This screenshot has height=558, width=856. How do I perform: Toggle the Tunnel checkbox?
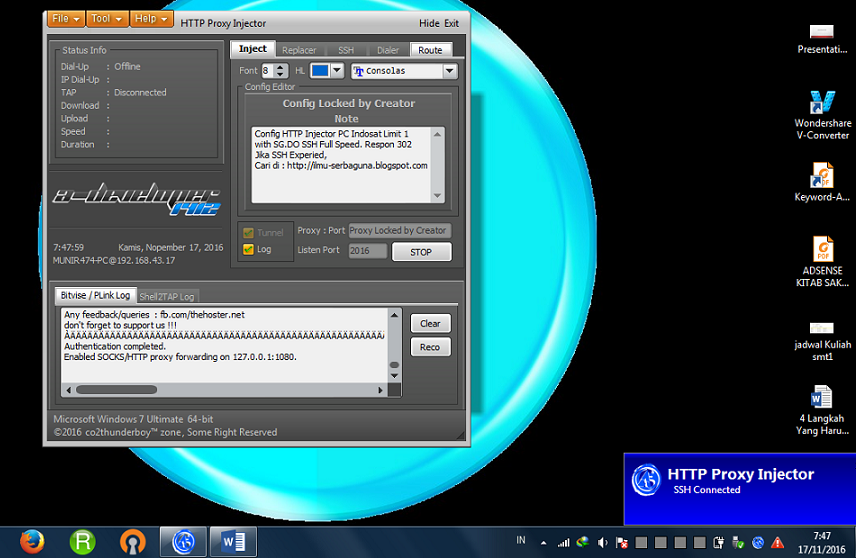click(248, 233)
